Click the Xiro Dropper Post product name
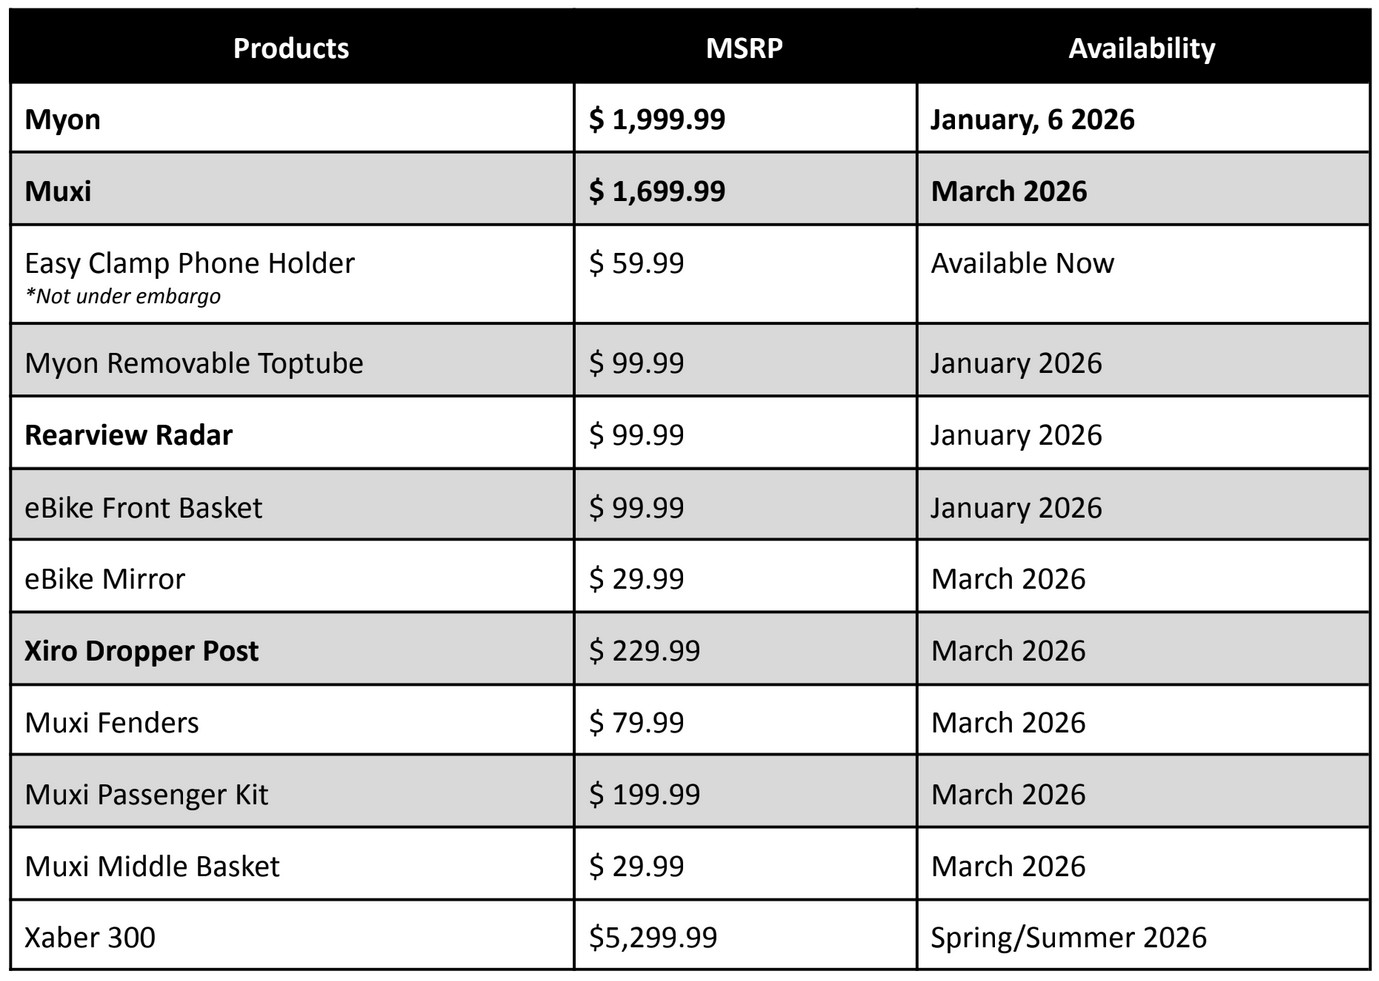This screenshot has height=981, width=1379. coord(141,651)
